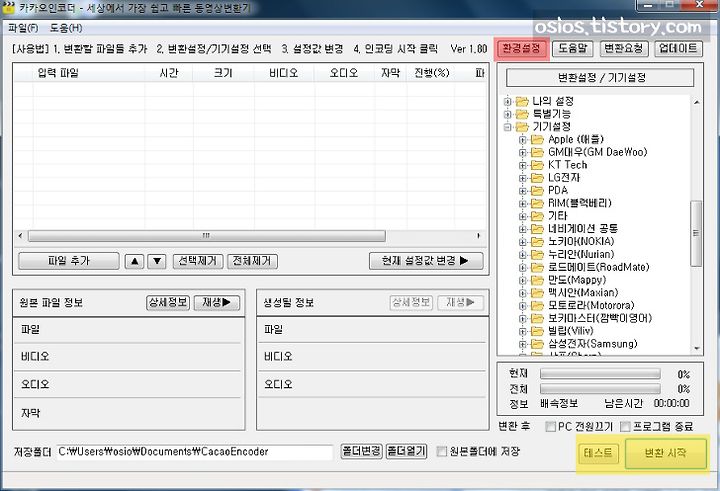720x491 pixels.
Task: Select the 기타 folder icon
Action: (537, 216)
